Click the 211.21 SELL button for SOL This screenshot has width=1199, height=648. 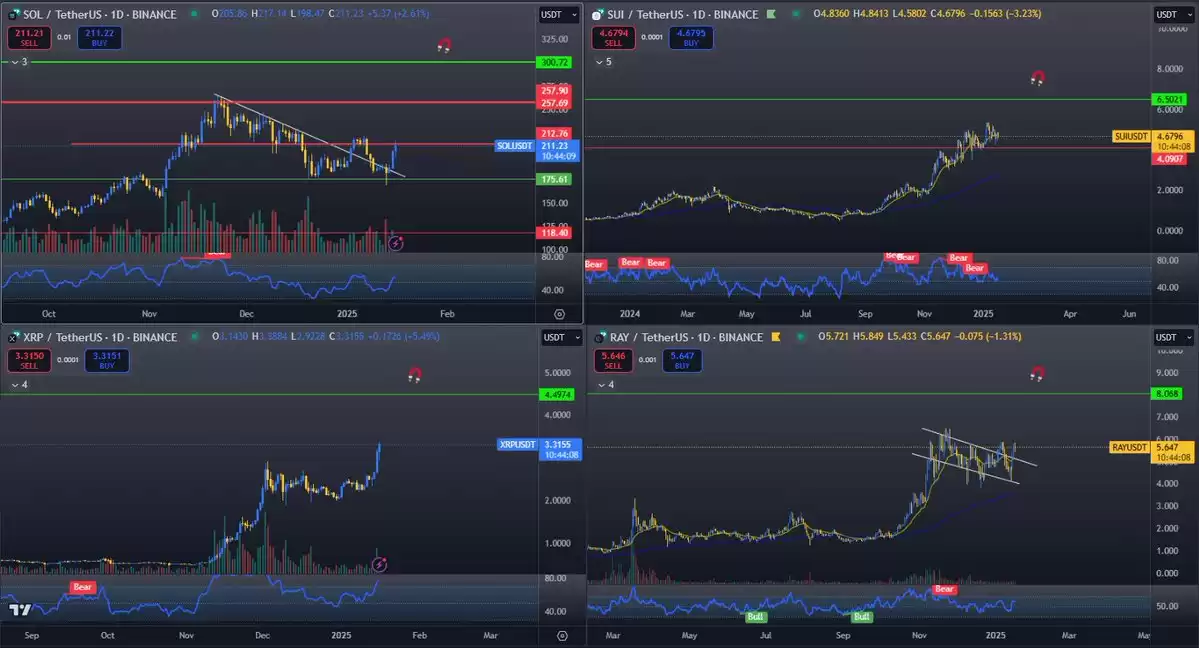(29, 37)
